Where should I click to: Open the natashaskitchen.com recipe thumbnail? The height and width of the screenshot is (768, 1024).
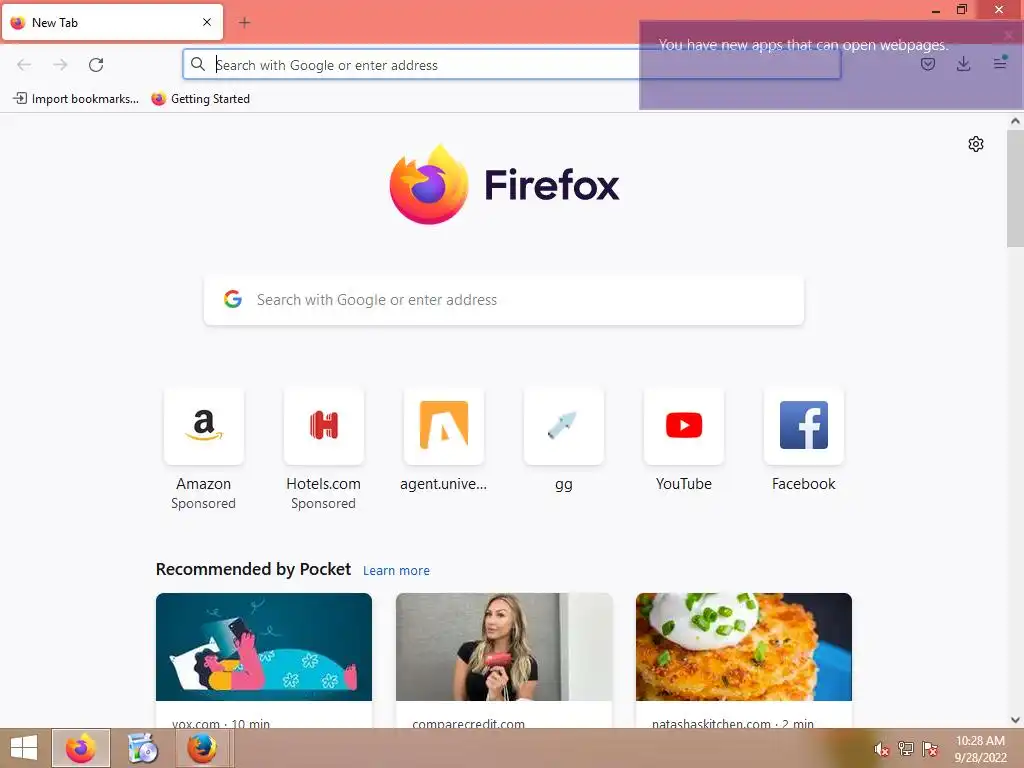click(744, 647)
